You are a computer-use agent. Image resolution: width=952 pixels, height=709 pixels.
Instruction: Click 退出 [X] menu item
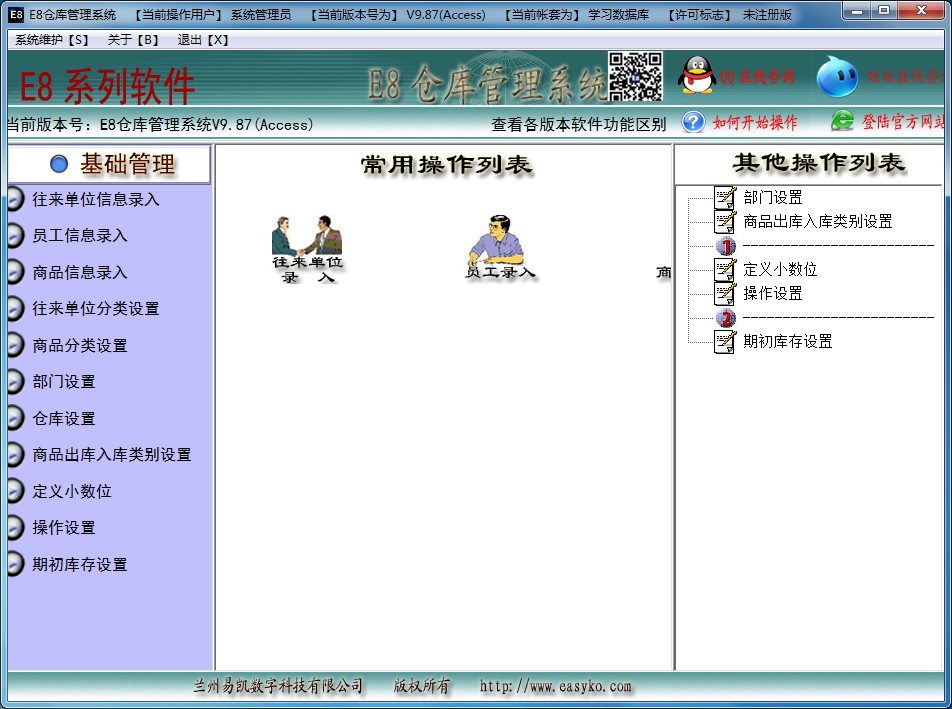click(203, 40)
